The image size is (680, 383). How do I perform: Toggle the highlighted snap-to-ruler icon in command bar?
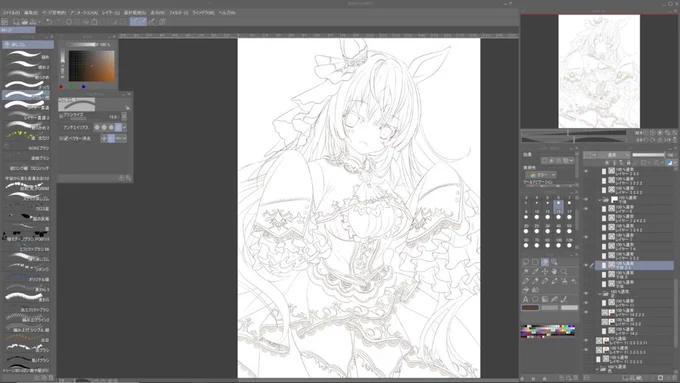134,22
